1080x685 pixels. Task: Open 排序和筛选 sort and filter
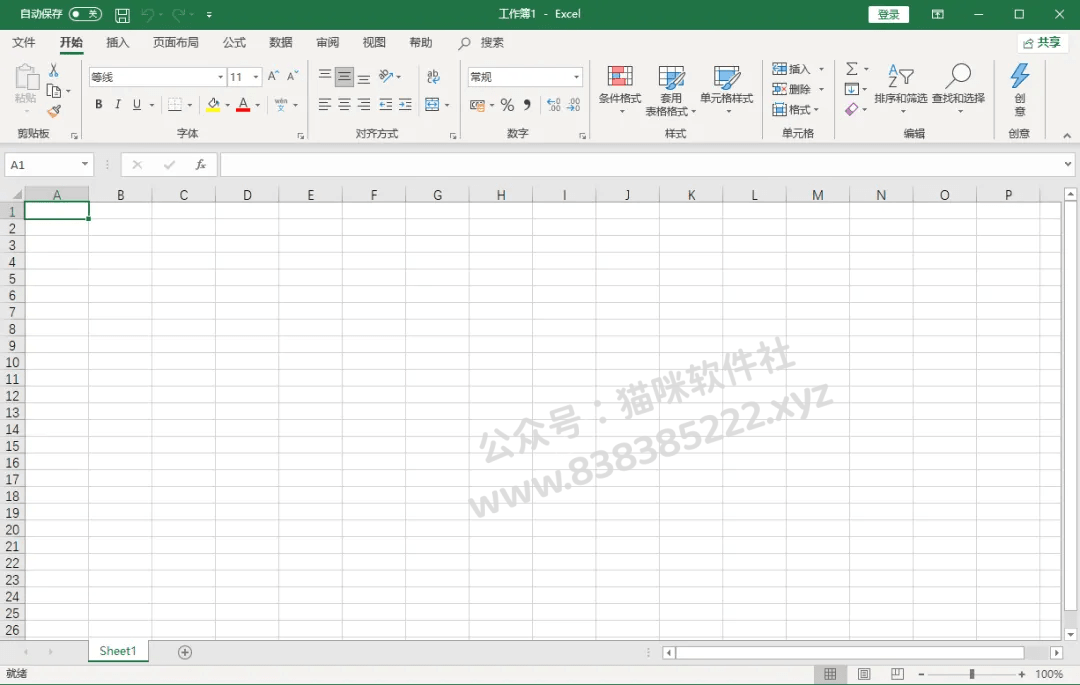click(901, 88)
